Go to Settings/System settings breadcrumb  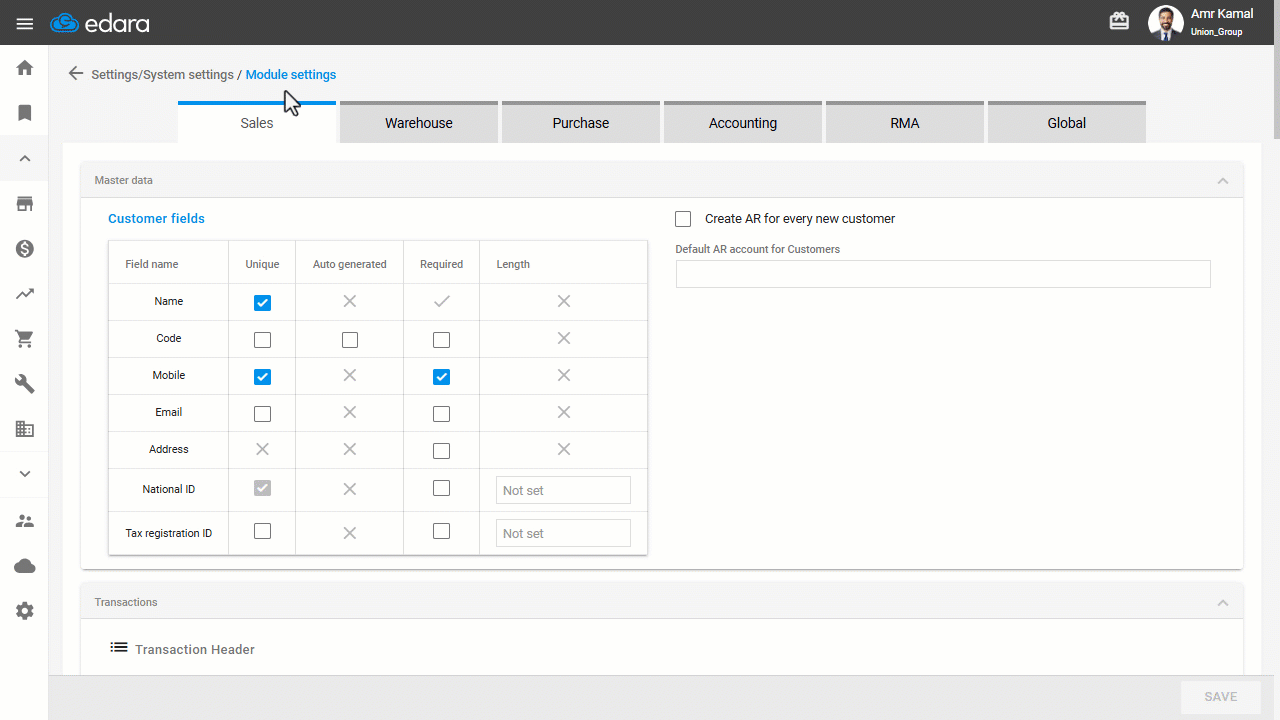162,75
